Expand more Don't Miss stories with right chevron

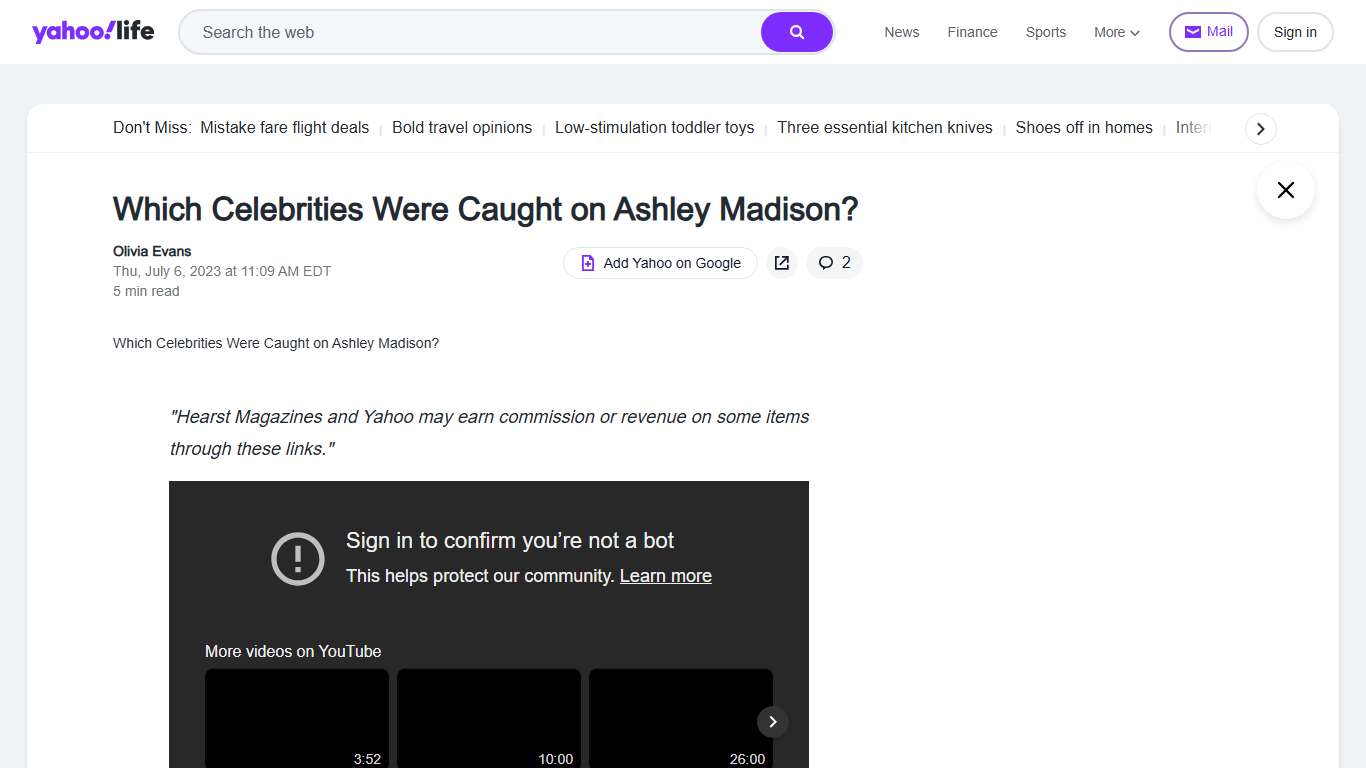click(1260, 128)
